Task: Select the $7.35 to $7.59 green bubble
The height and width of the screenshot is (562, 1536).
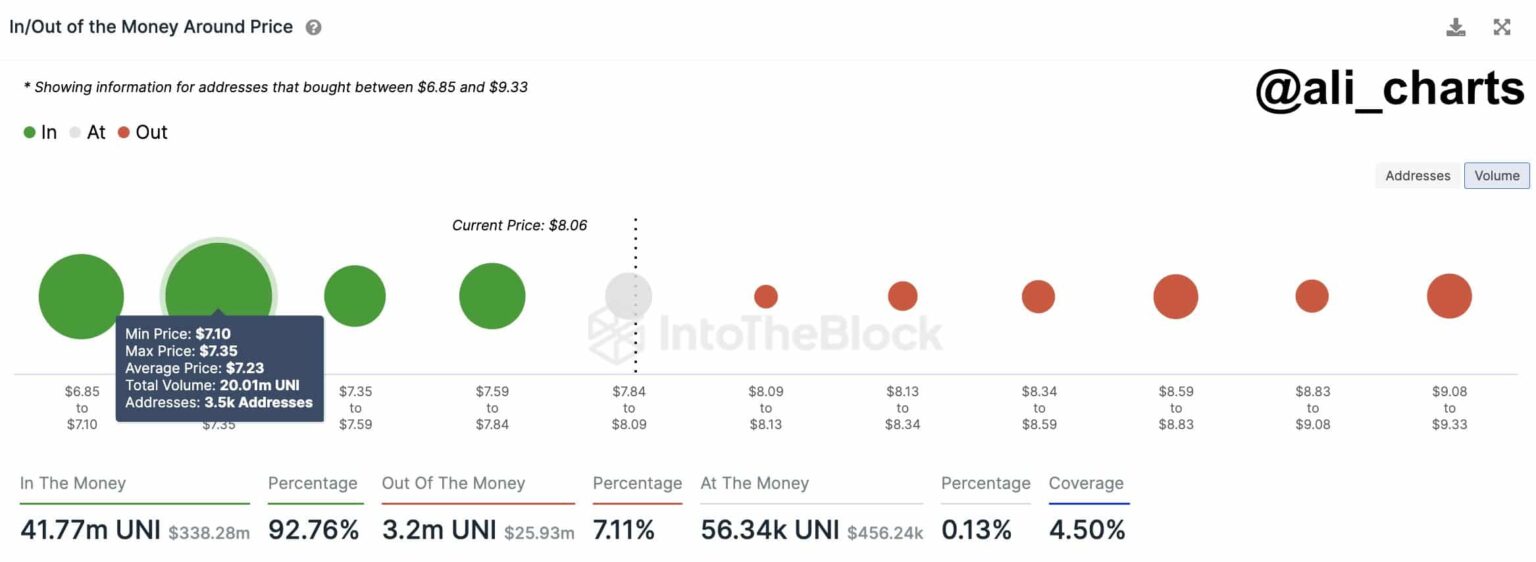Action: [355, 296]
